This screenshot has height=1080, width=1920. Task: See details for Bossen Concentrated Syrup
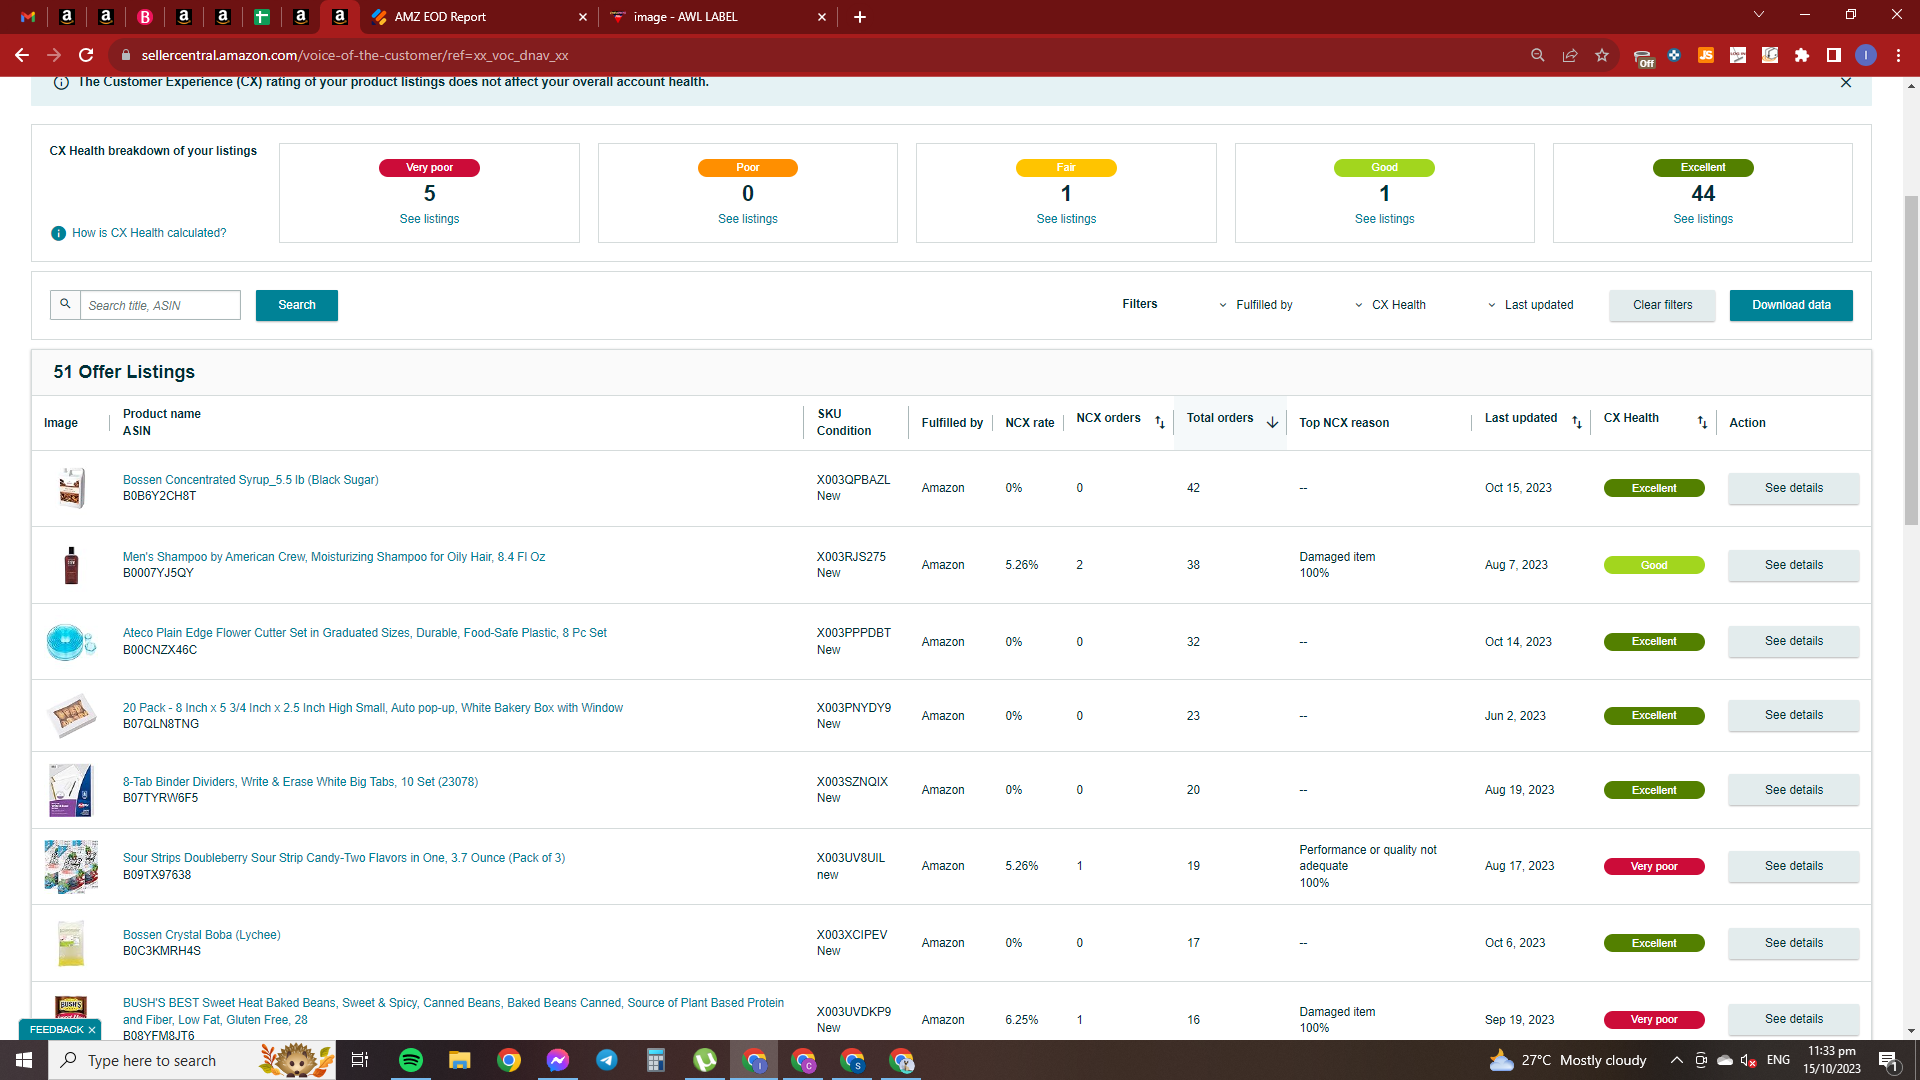pyautogui.click(x=1794, y=488)
